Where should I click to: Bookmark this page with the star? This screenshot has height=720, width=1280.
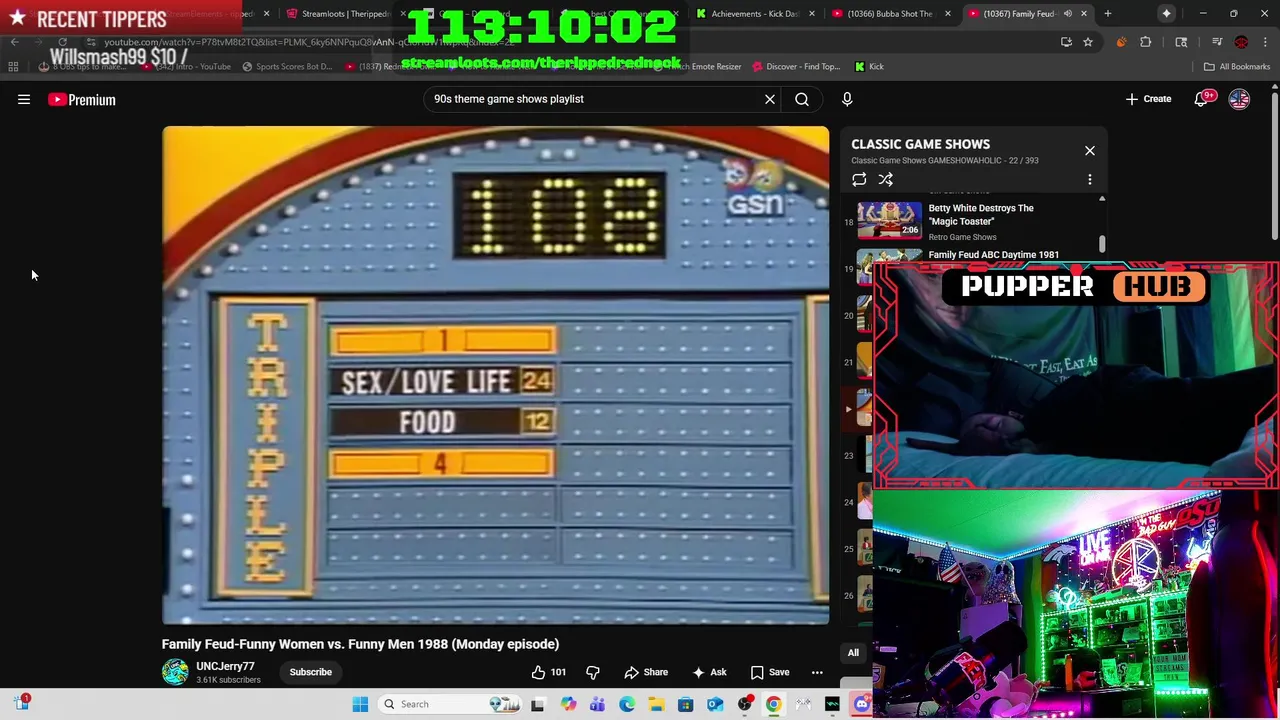(1088, 42)
